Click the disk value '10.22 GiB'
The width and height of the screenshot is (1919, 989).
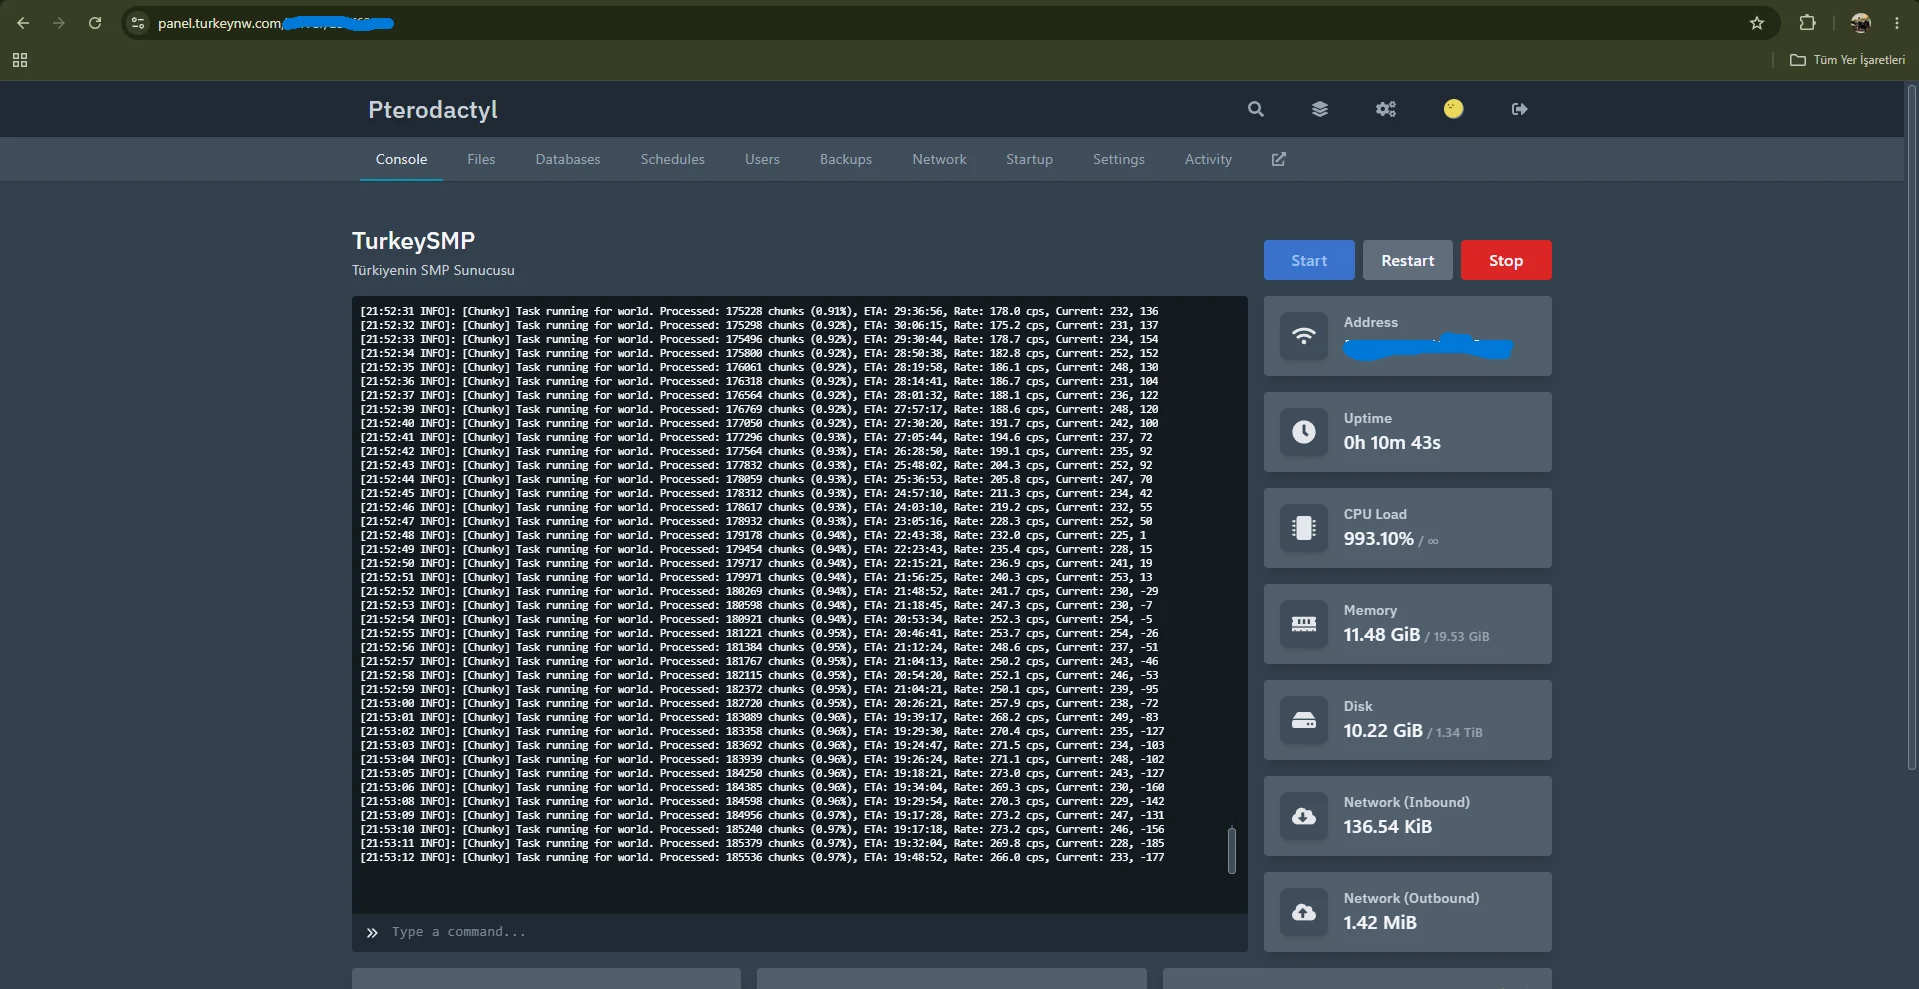[x=1383, y=731]
